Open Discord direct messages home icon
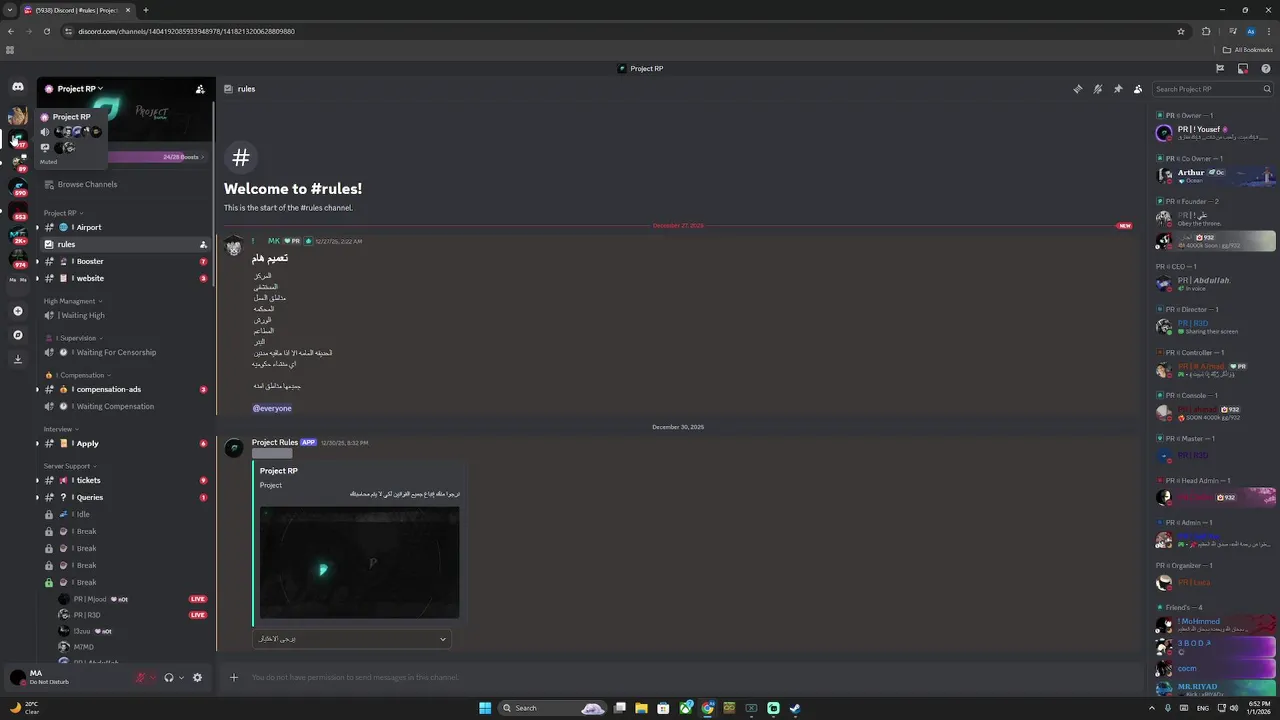Viewport: 1280px width, 720px height. pos(18,88)
